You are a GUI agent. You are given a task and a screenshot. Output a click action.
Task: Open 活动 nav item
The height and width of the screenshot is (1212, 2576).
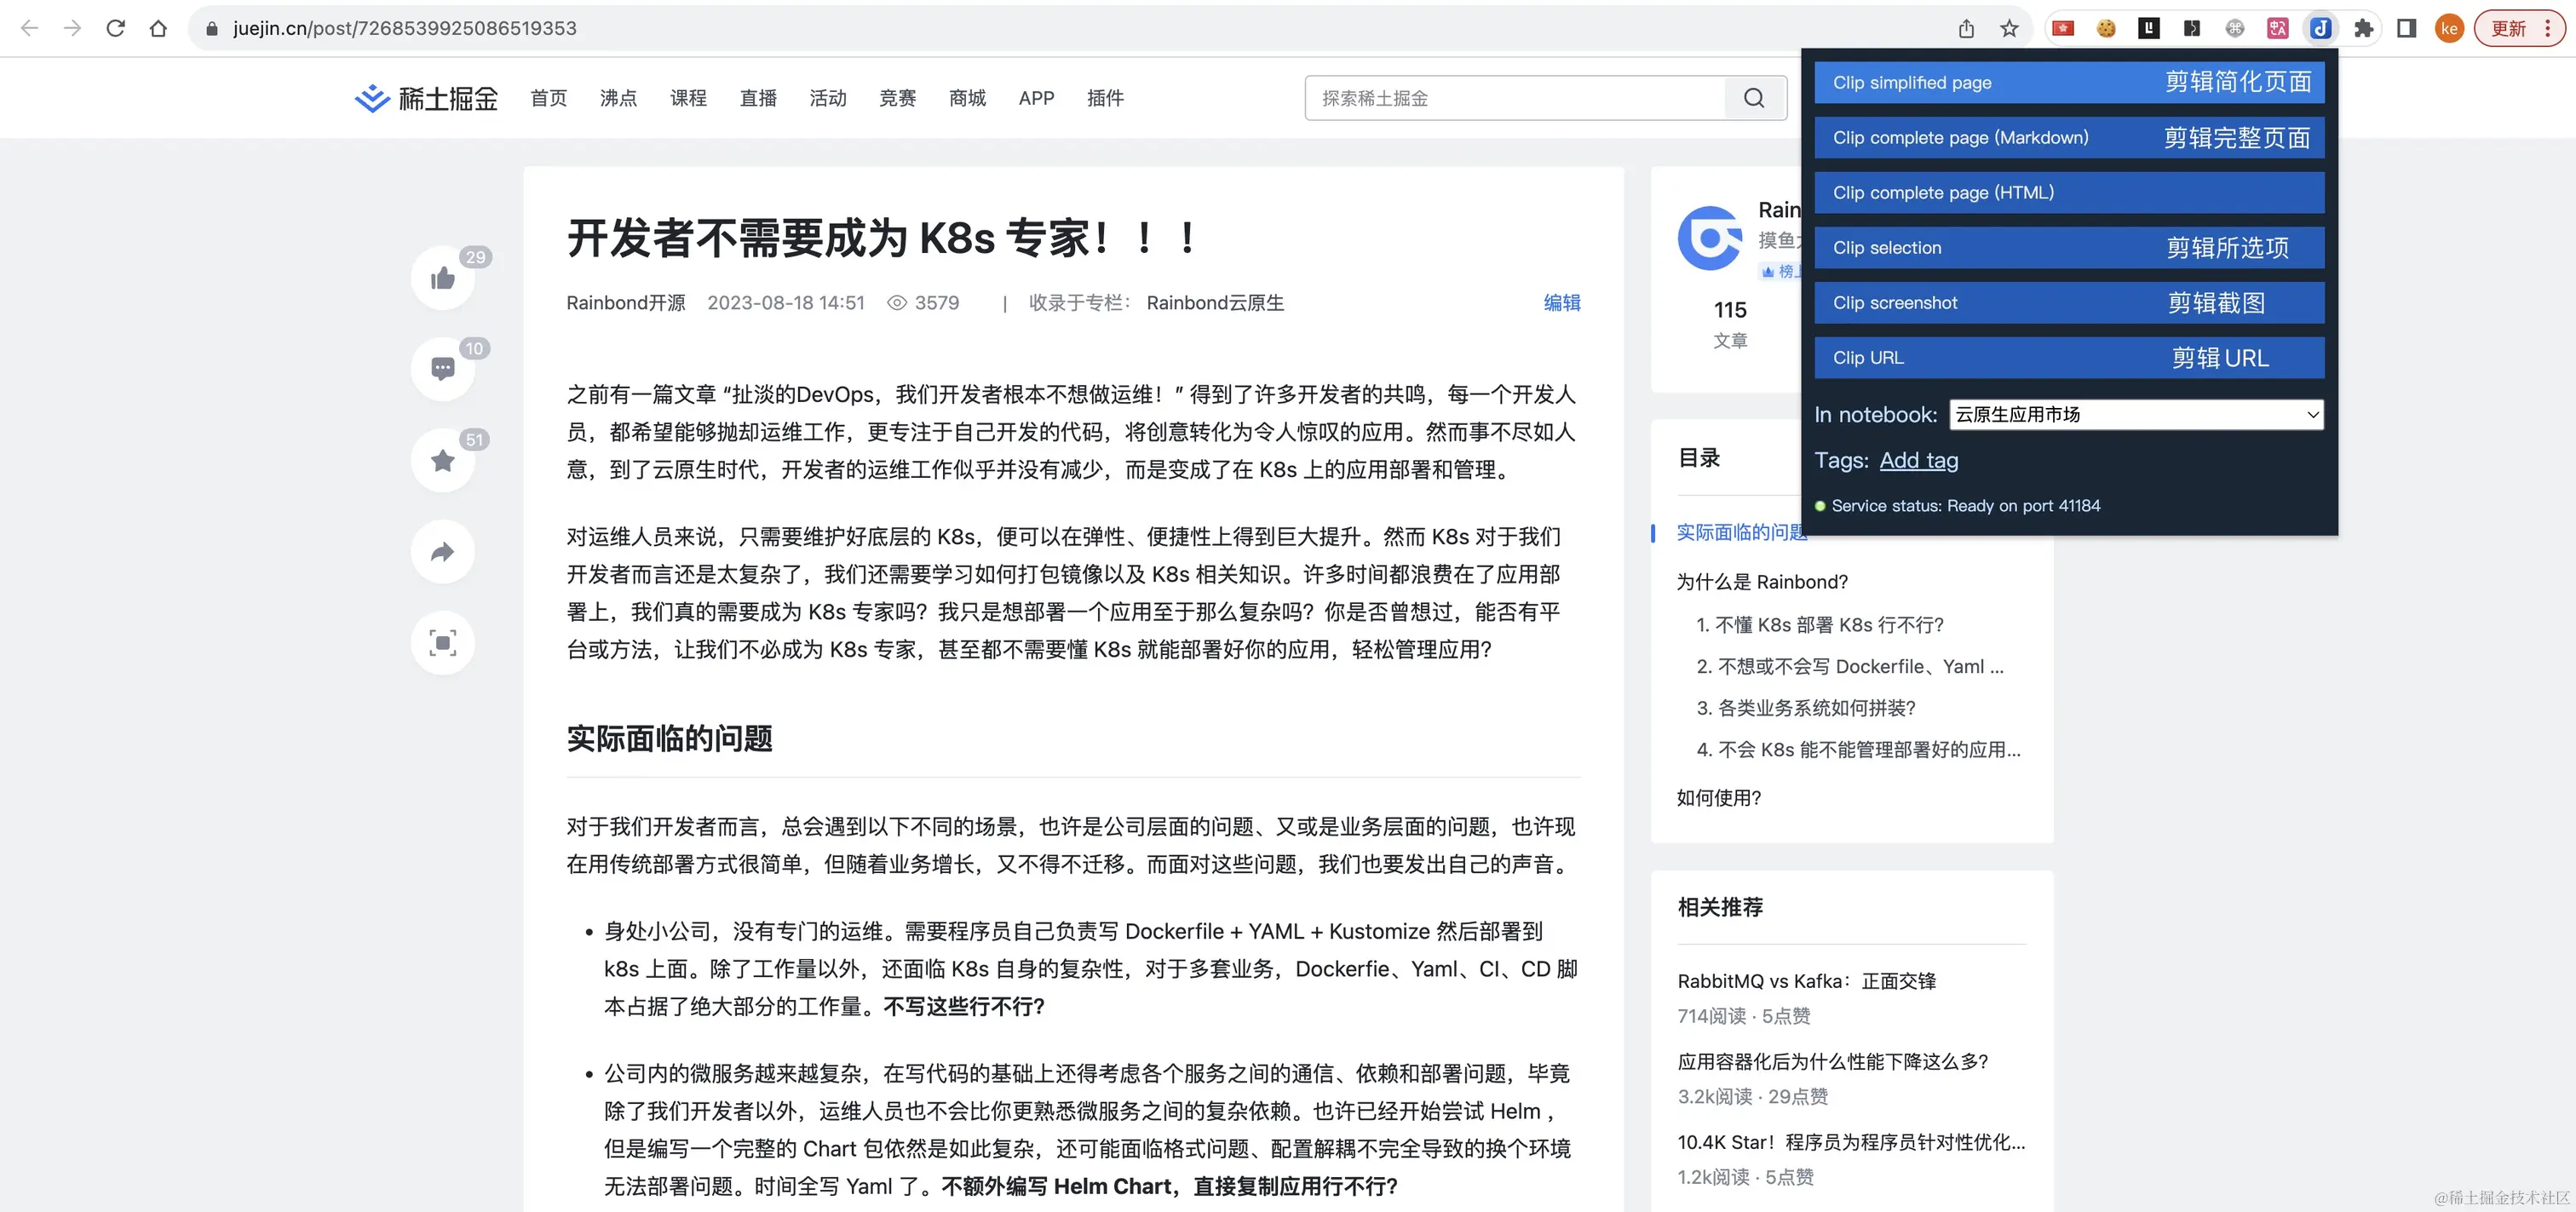tap(828, 98)
